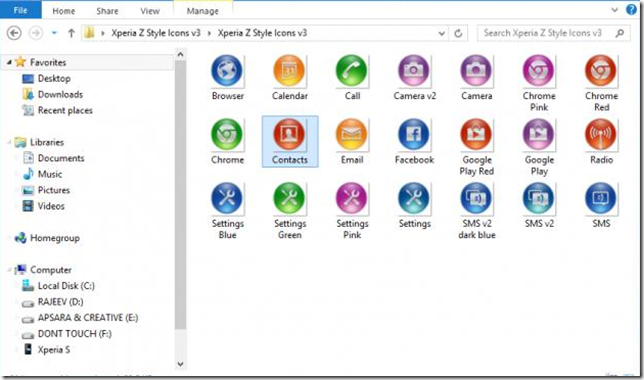
Task: Select Computer in navigation pane
Action: pos(51,270)
